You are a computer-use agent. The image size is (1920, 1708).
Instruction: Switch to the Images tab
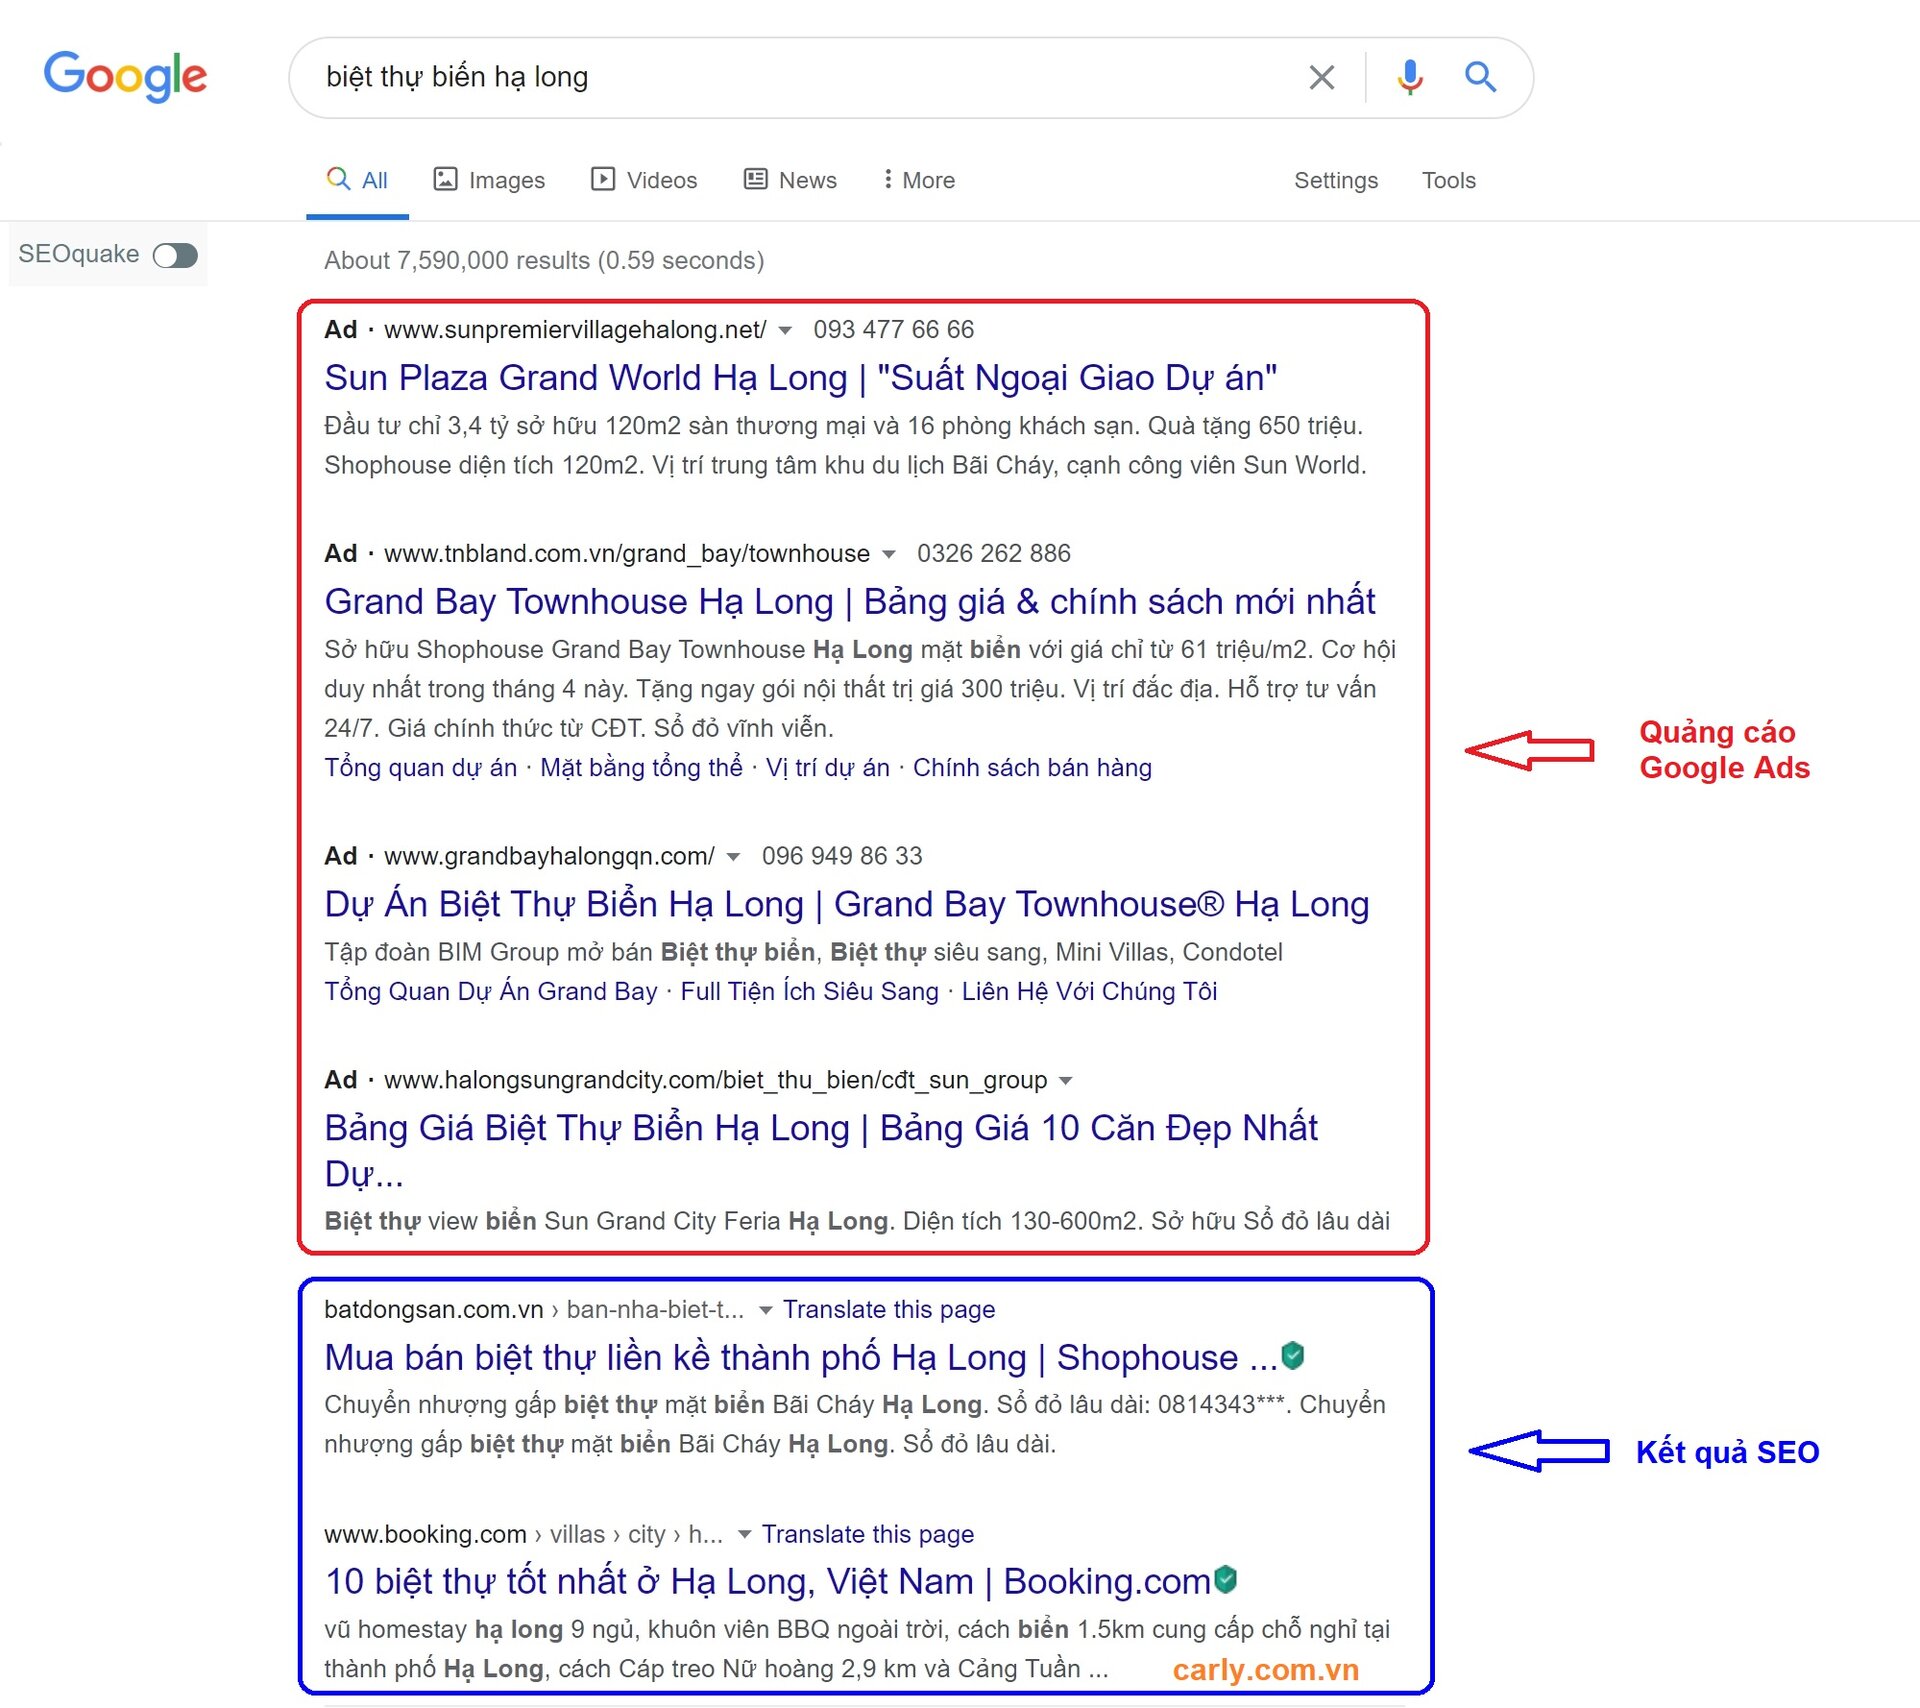point(489,180)
